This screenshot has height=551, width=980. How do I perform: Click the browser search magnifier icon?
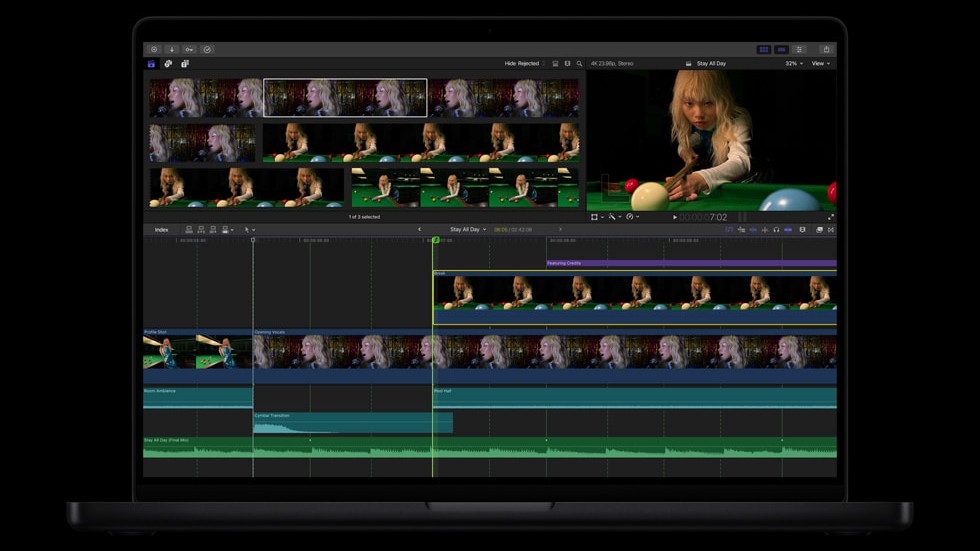coord(579,64)
